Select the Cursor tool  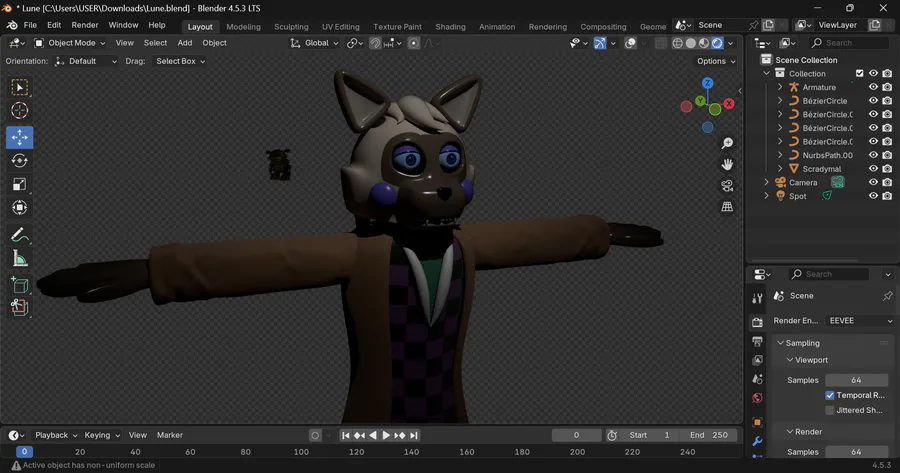tap(20, 110)
